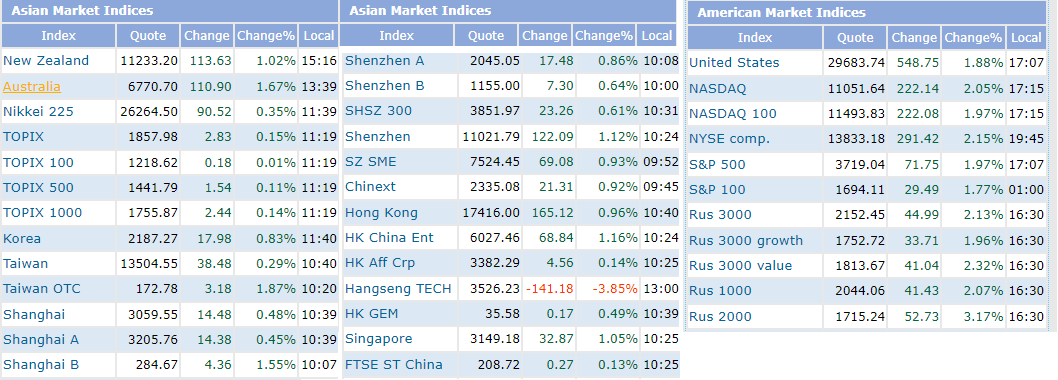Viewport: 1058px width, 380px height.
Task: Open the New Zealand index link
Action: [46, 61]
